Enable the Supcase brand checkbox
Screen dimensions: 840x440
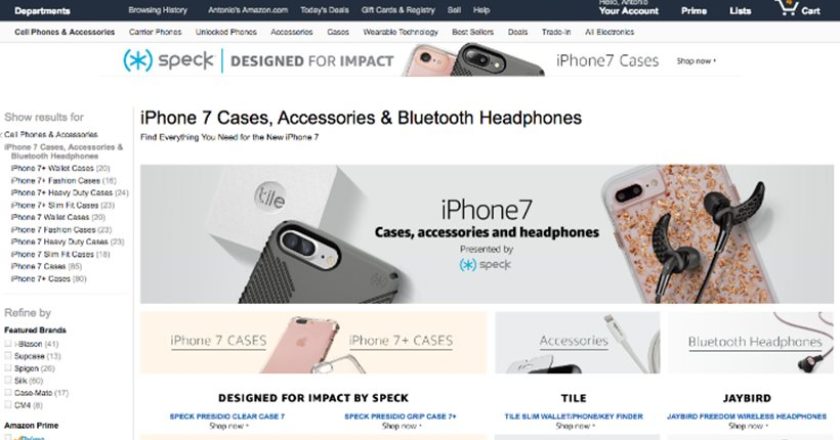pyautogui.click(x=8, y=356)
